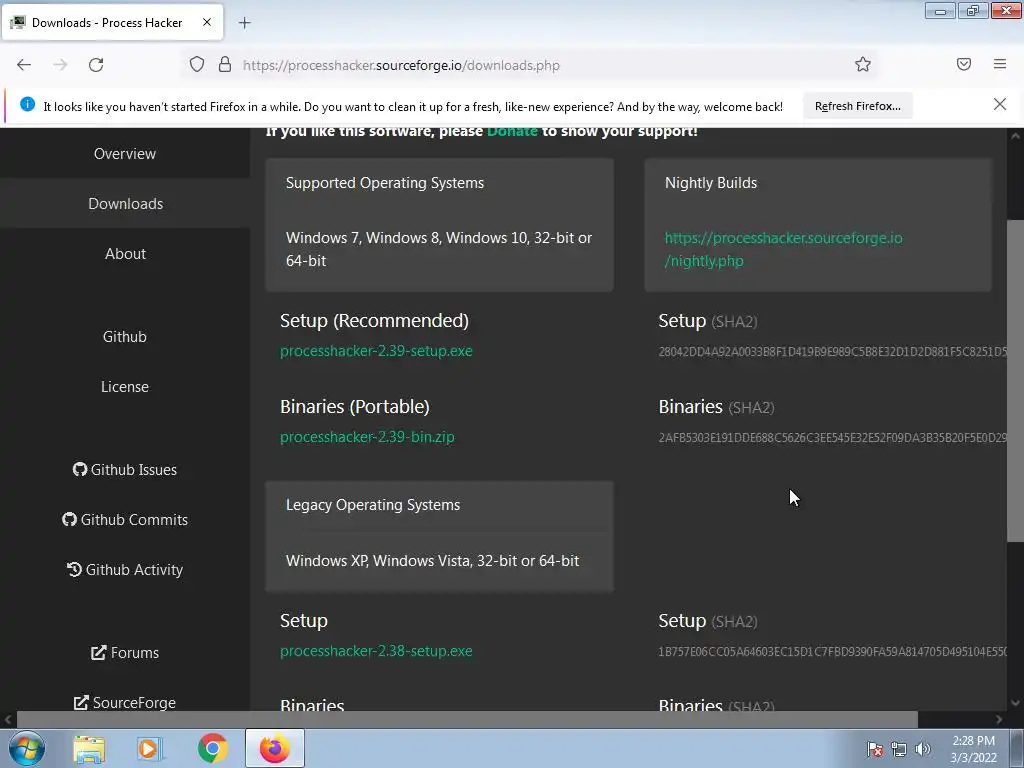
Task: Click the Setup 2.39 SHA2 hash text
Action: (832, 351)
